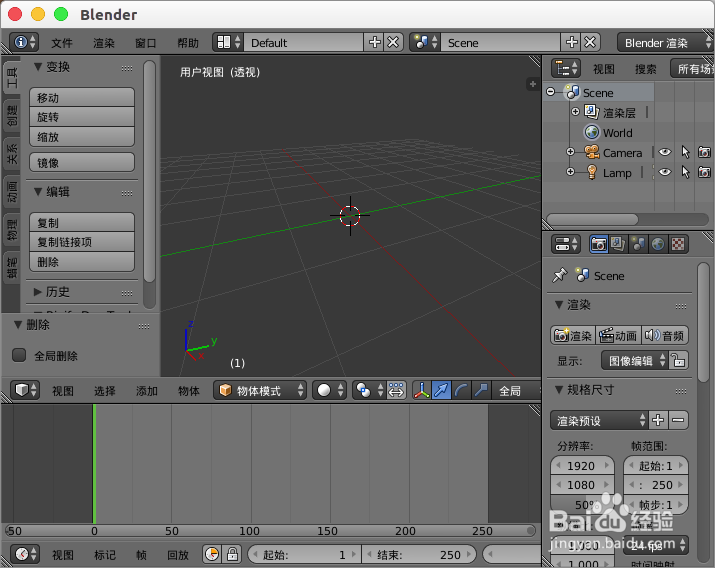Switch to Render properties tab icon
The height and width of the screenshot is (568, 715).
(598, 244)
